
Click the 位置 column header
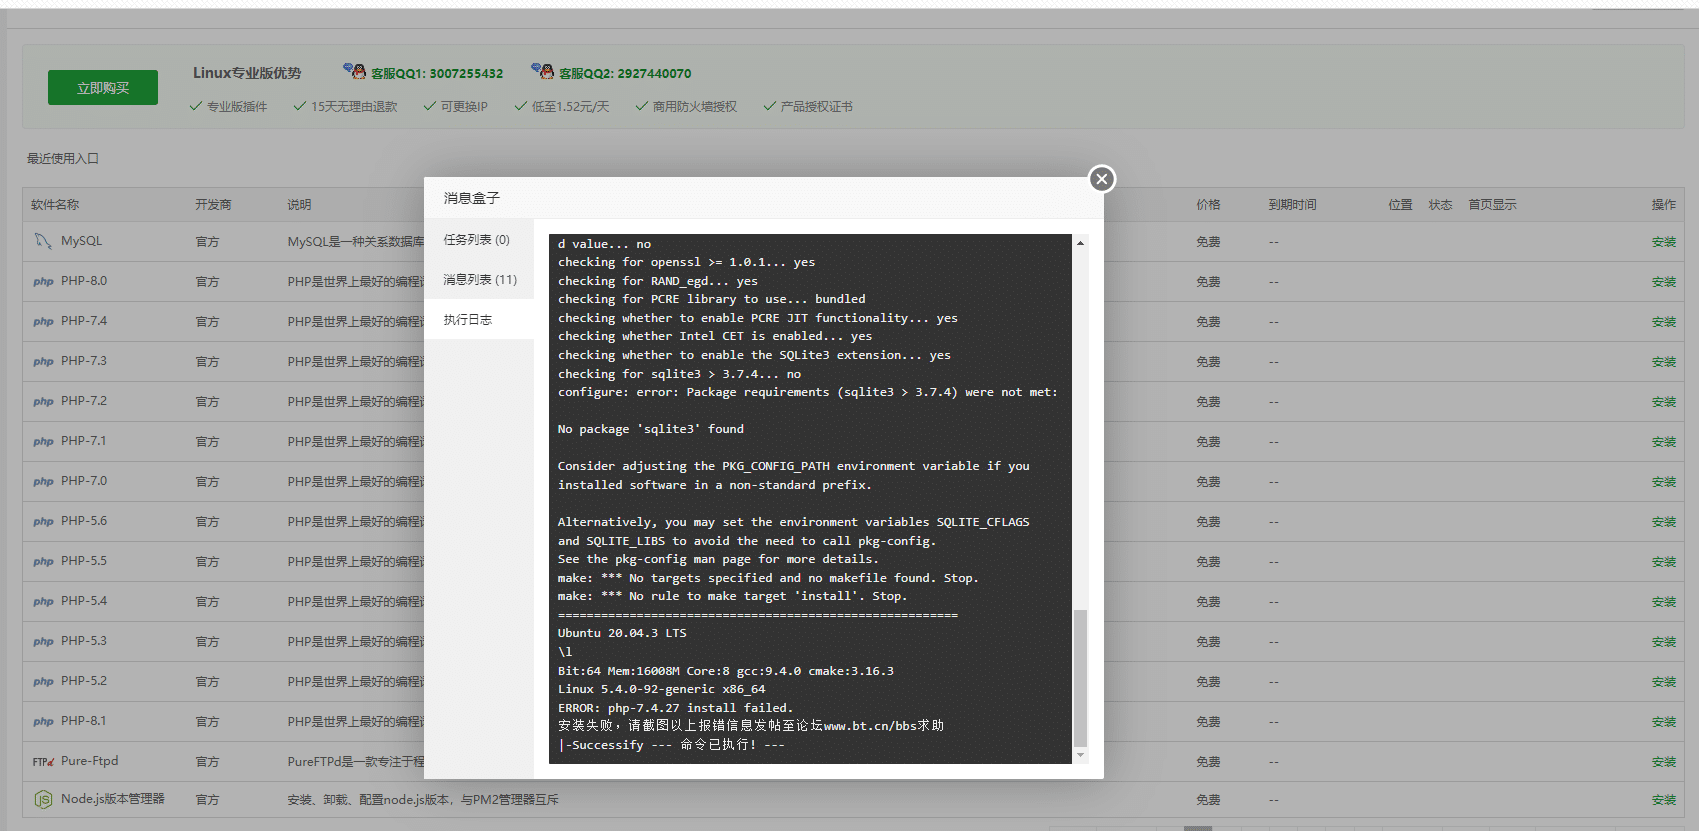(x=1400, y=205)
